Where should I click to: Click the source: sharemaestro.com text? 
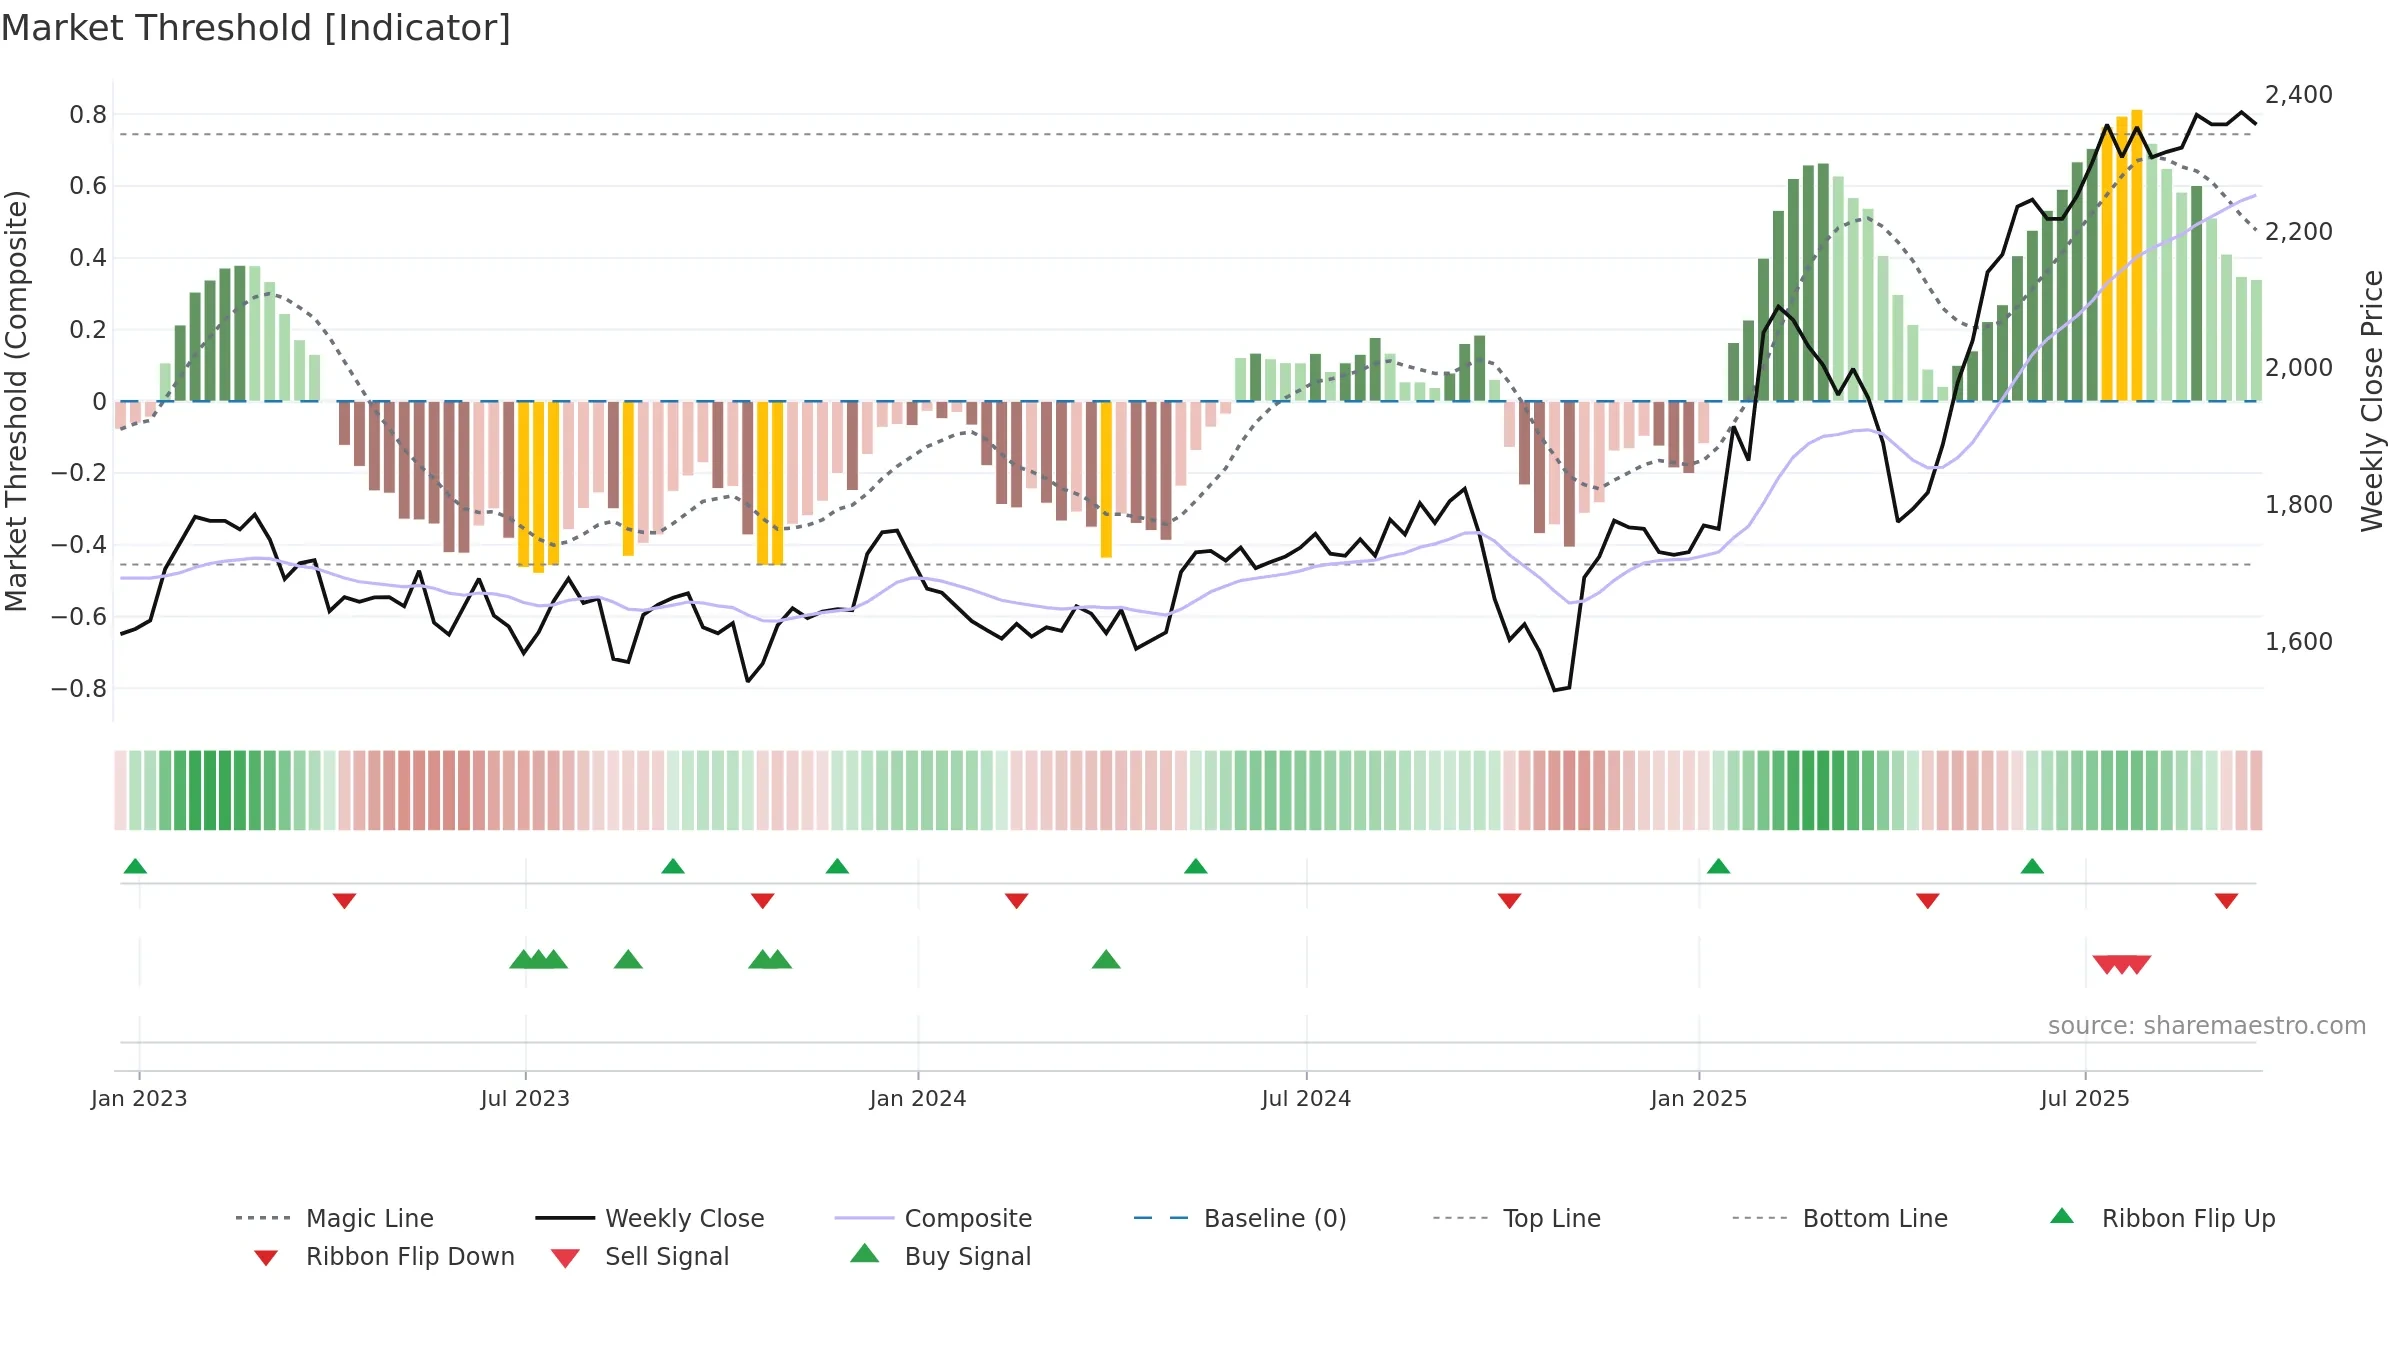pos(2206,1026)
